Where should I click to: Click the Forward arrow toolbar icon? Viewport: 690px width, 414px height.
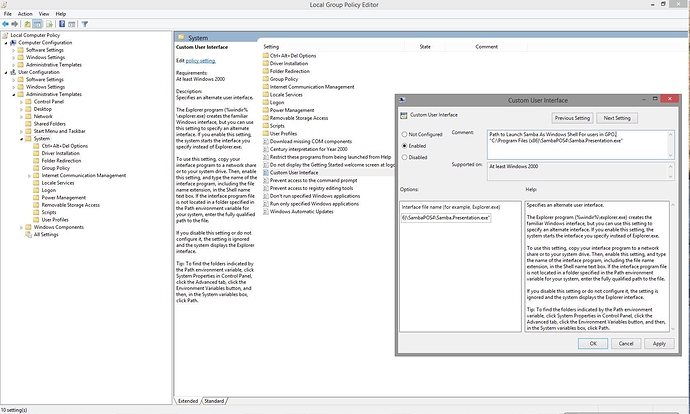point(15,24)
